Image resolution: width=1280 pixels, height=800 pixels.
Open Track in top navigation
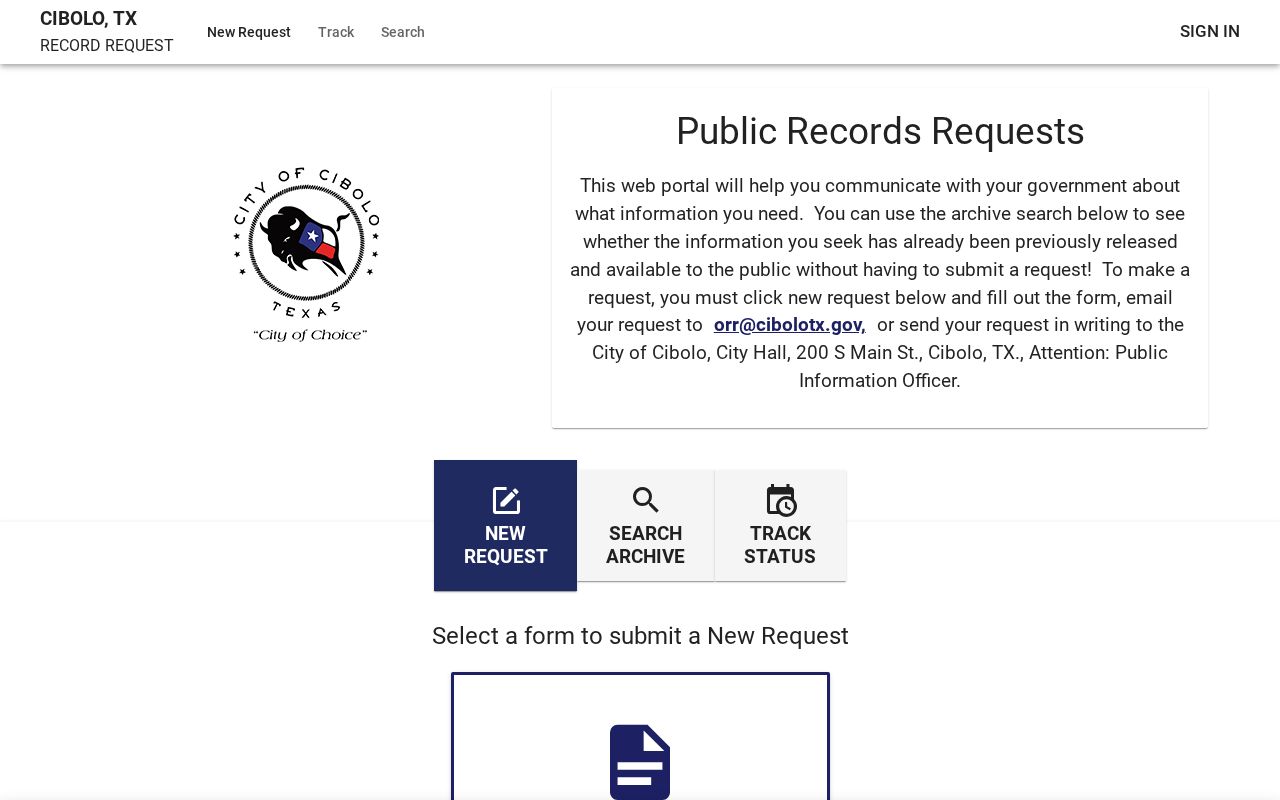pos(336,32)
